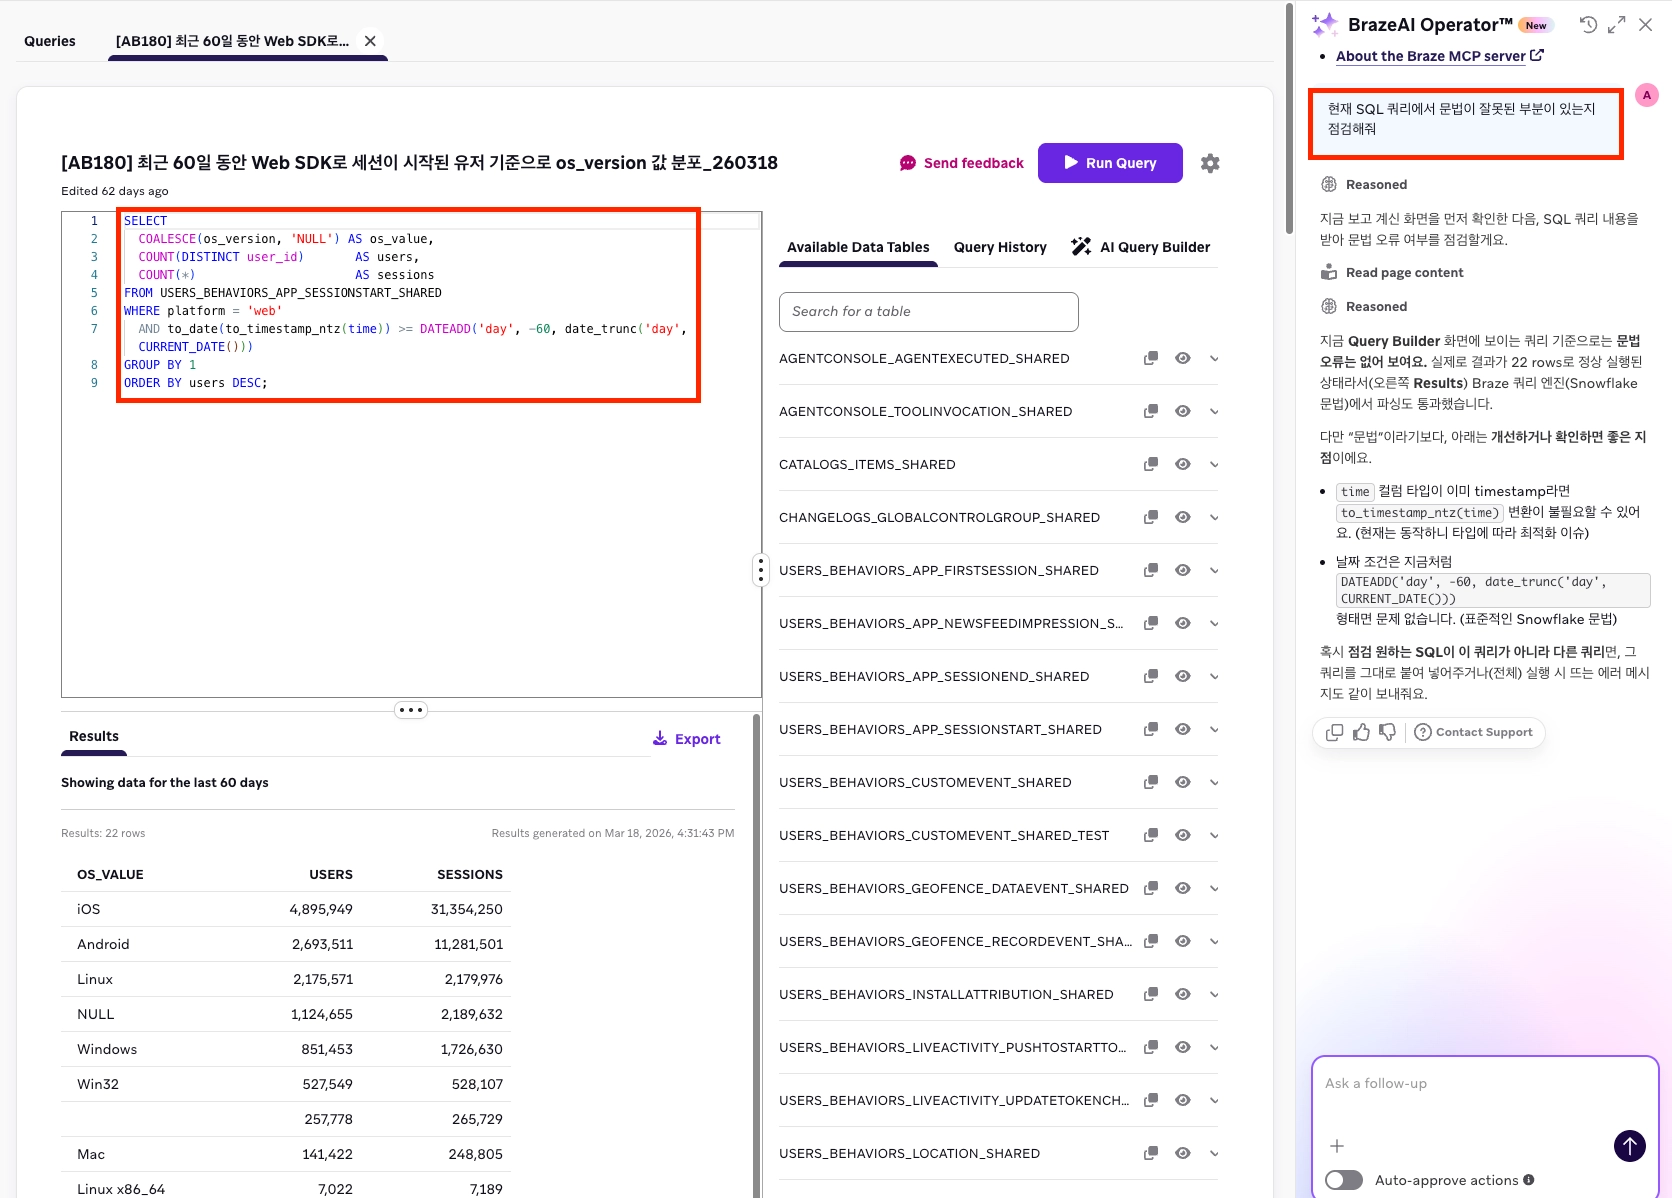Expand CHANGELOGS_GLOBALCONTROLGROUP_SHARED table columns
This screenshot has width=1672, height=1198.
1214,517
